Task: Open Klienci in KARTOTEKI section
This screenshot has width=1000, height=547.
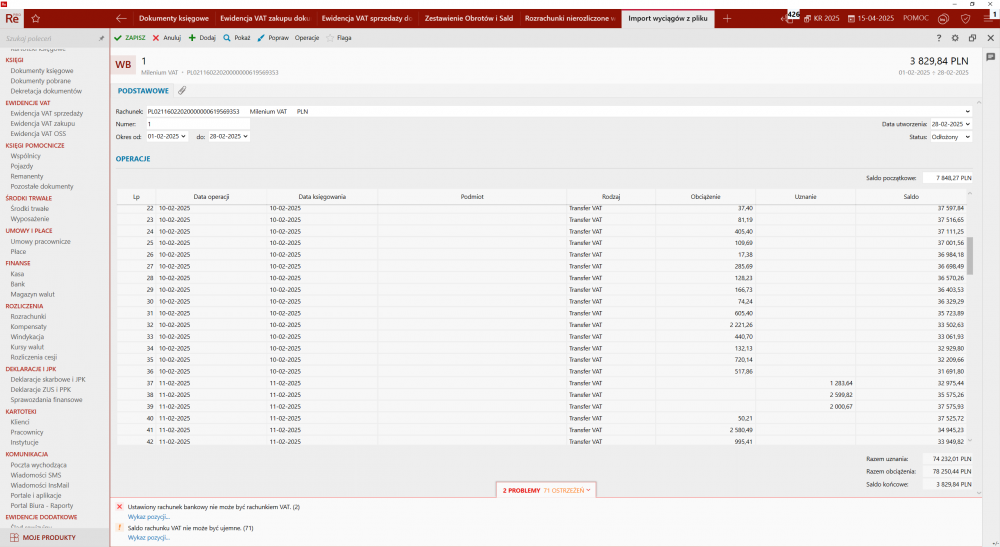Action: point(20,422)
